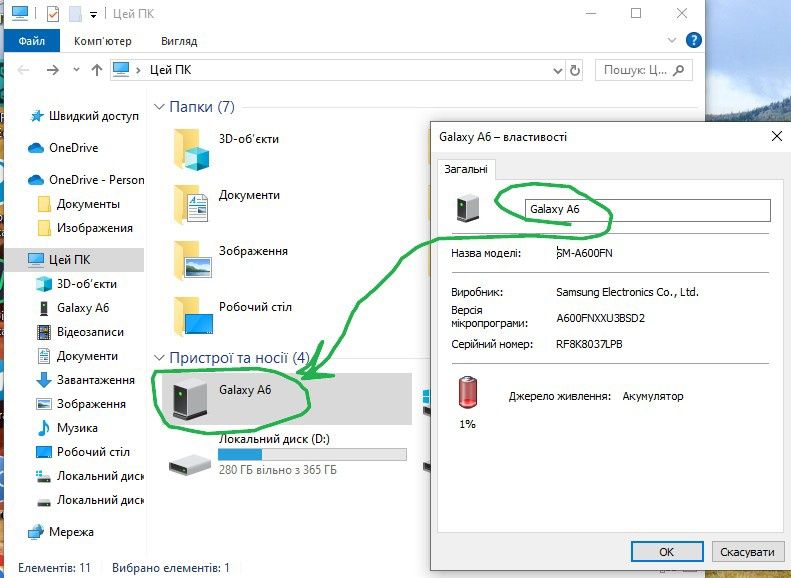The image size is (791, 578).
Task: Open the address bar history dropdown
Action: pos(557,71)
